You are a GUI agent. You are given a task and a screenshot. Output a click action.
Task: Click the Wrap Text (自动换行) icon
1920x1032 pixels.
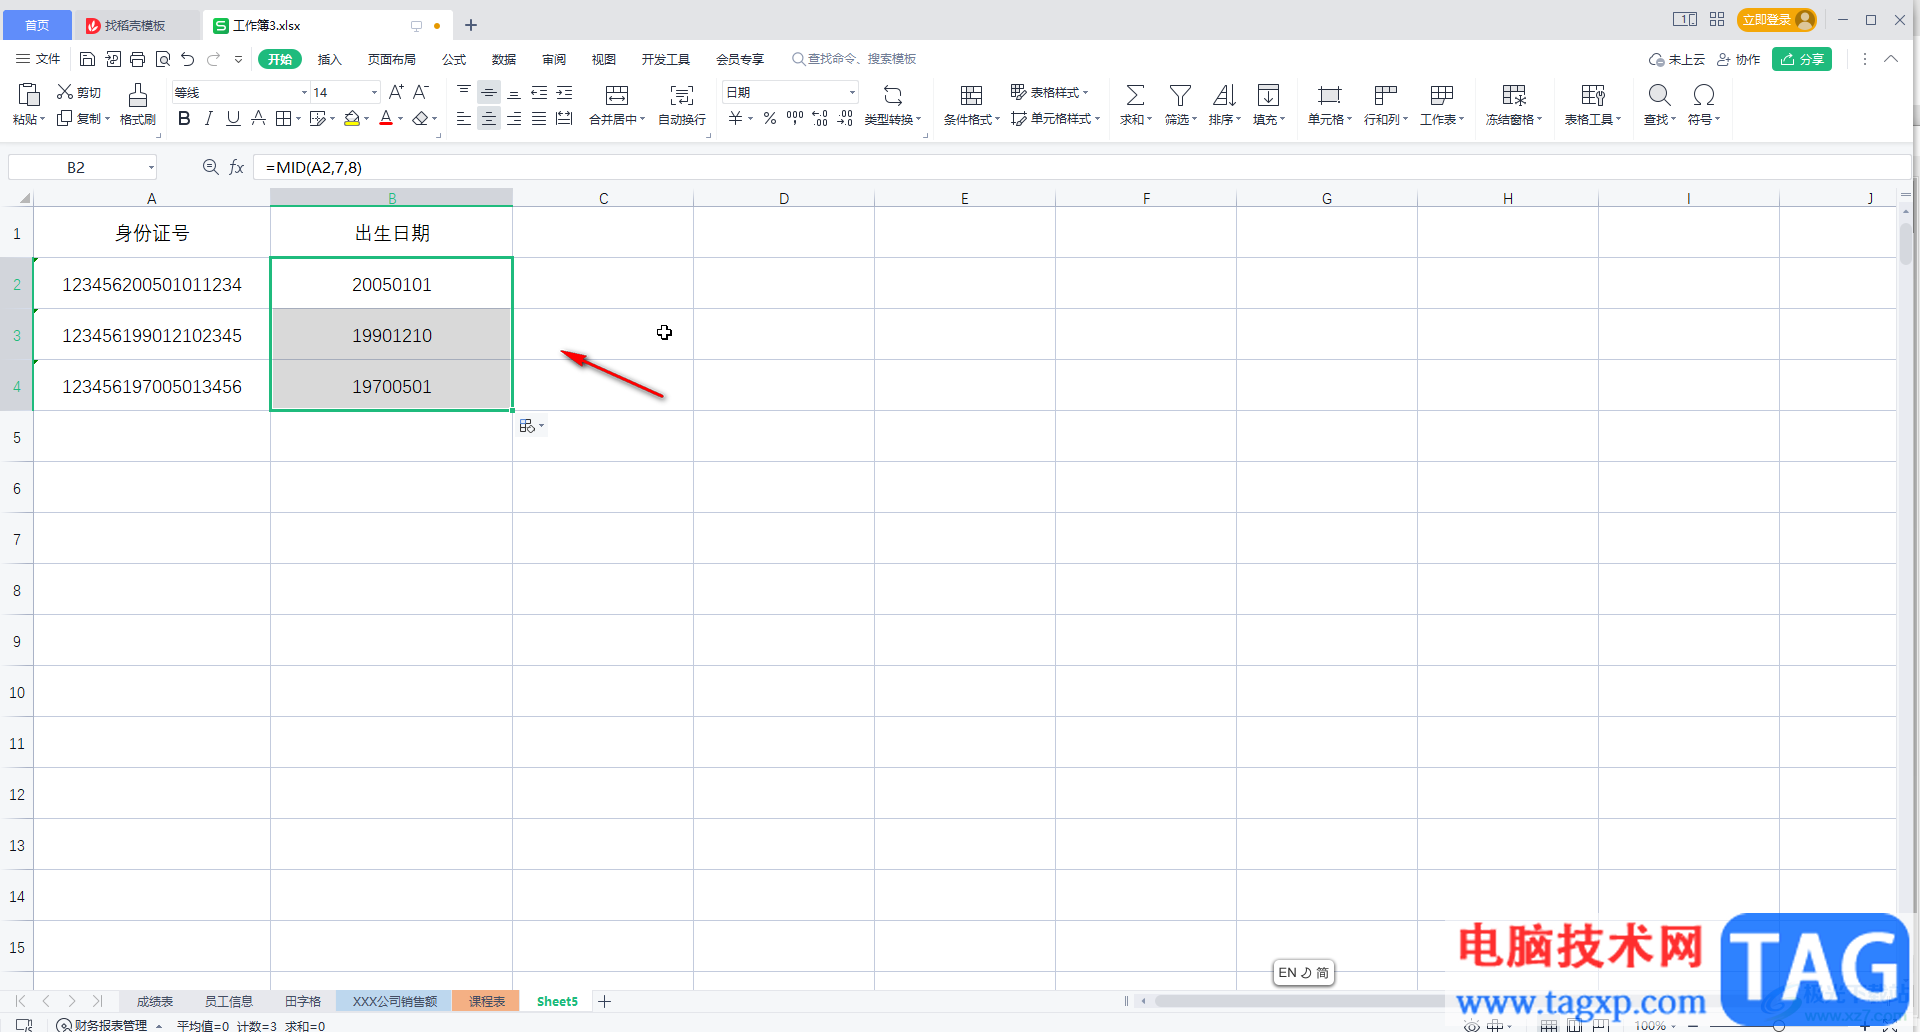tap(682, 95)
